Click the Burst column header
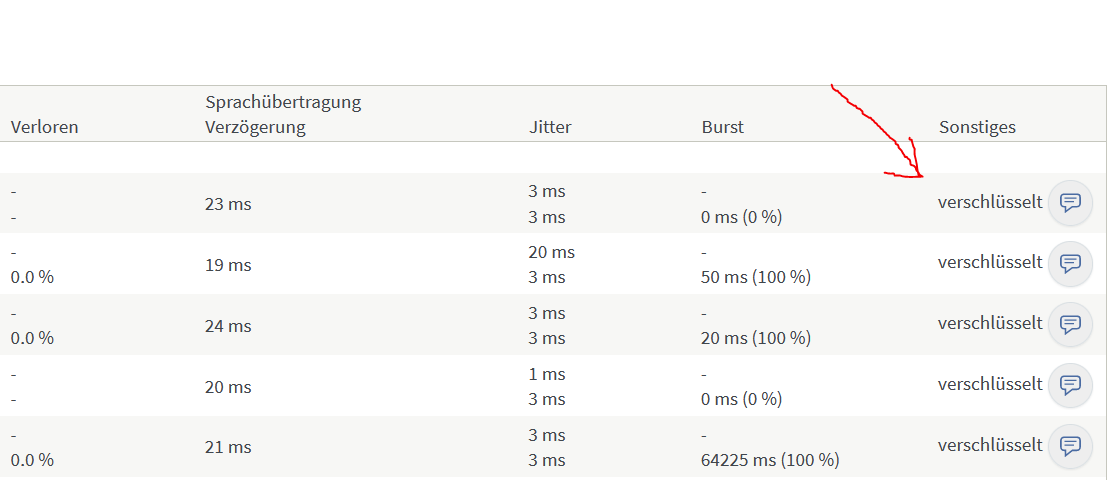Screen dimensions: 1112x480 coord(722,127)
